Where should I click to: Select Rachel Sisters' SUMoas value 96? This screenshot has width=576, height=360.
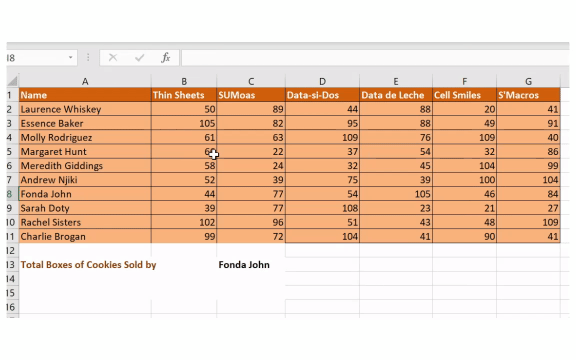(x=251, y=222)
